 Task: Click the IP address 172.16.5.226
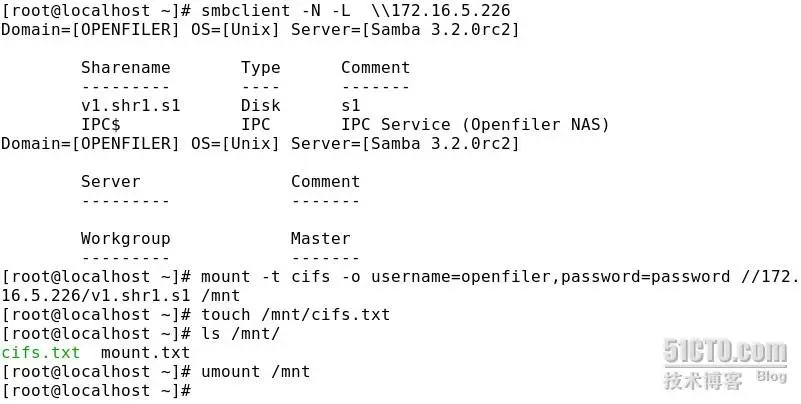pyautogui.click(x=451, y=10)
